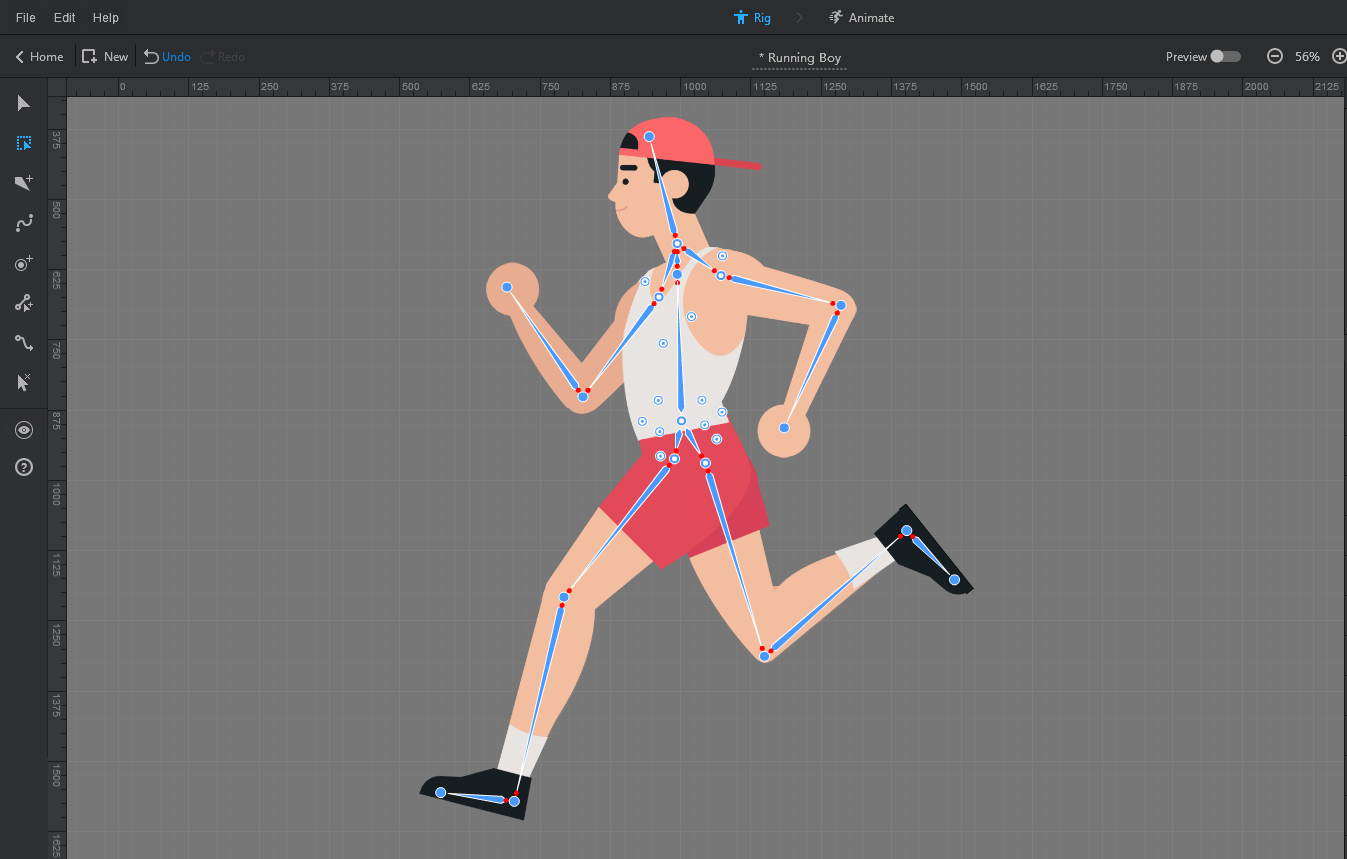Viewport: 1347px width, 859px height.
Task: Zoom out using the minus control
Action: pyautogui.click(x=1274, y=56)
